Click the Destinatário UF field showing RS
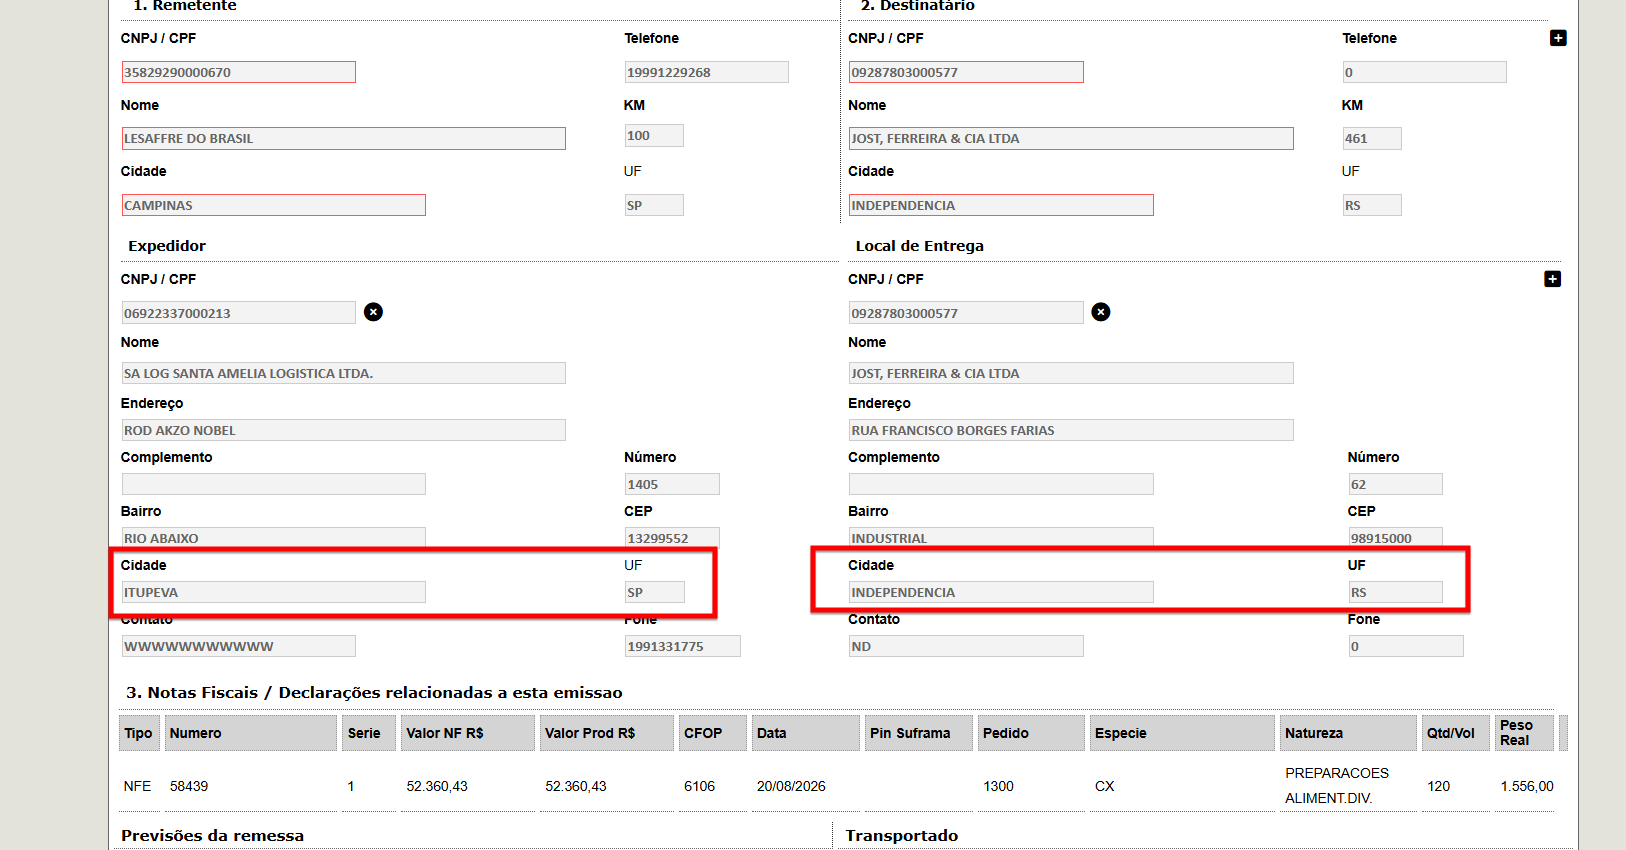Image resolution: width=1626 pixels, height=850 pixels. pyautogui.click(x=1372, y=205)
